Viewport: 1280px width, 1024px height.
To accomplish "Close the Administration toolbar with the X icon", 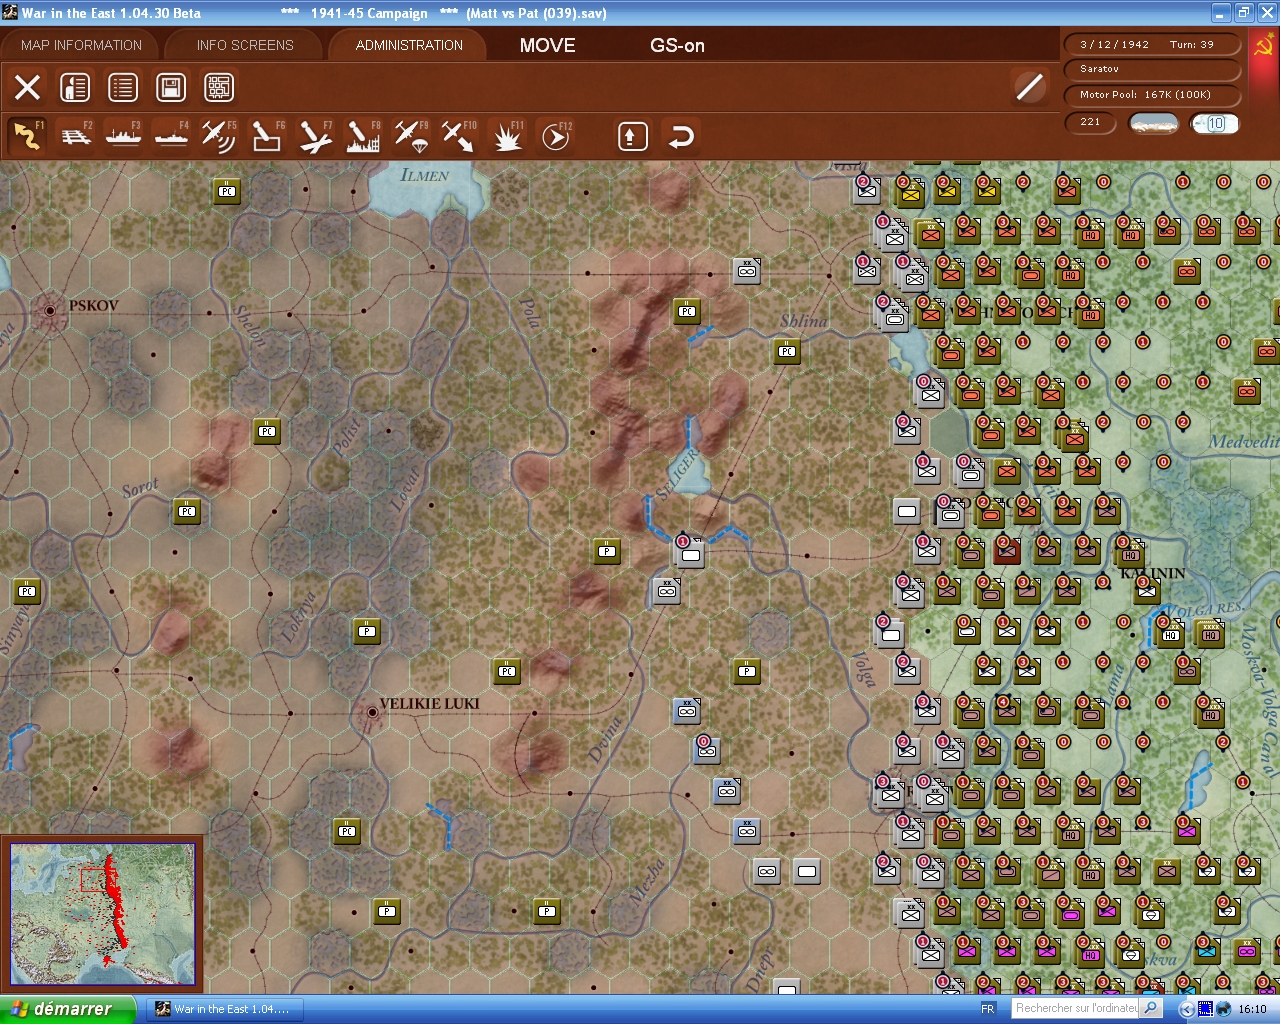I will coord(28,87).
